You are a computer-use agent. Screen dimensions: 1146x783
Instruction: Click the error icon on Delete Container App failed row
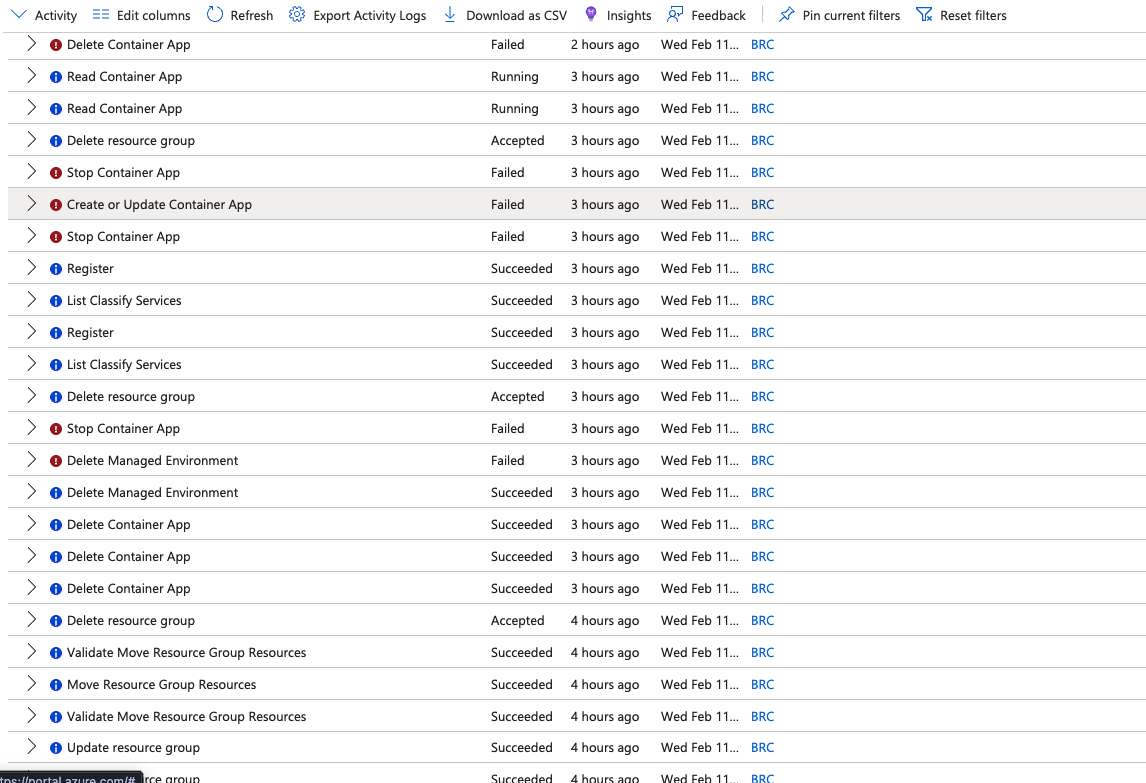pyautogui.click(x=56, y=45)
